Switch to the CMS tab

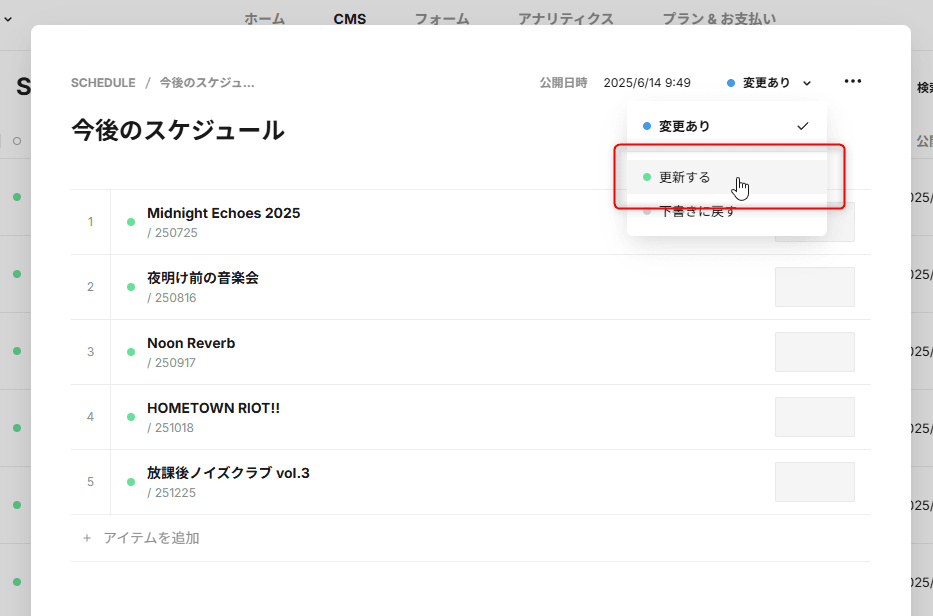[350, 19]
